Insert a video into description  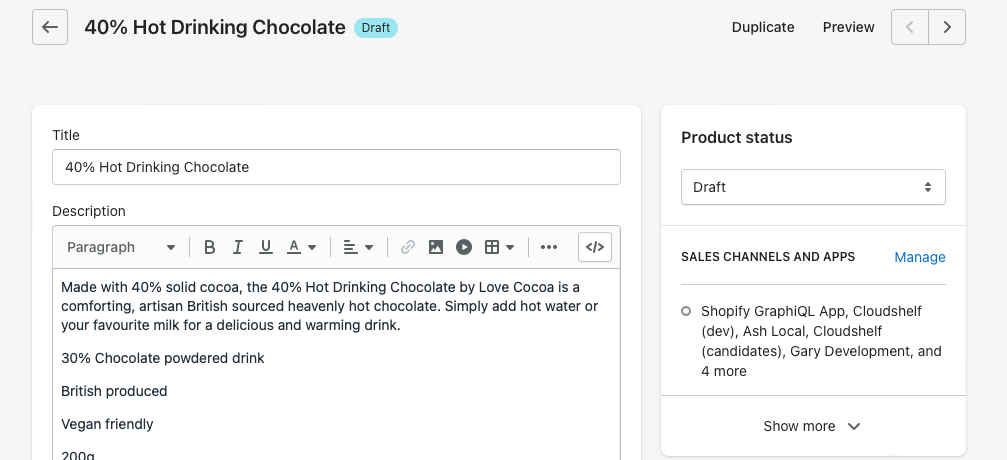(x=464, y=247)
